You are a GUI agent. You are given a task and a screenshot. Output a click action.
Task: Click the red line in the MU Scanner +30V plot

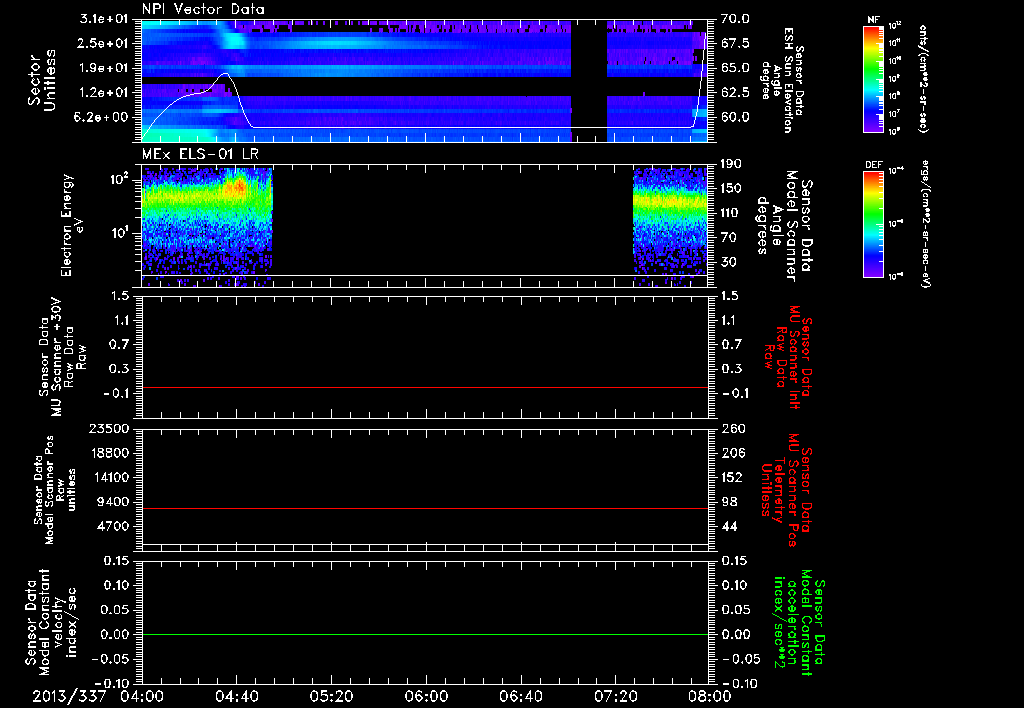(x=425, y=387)
